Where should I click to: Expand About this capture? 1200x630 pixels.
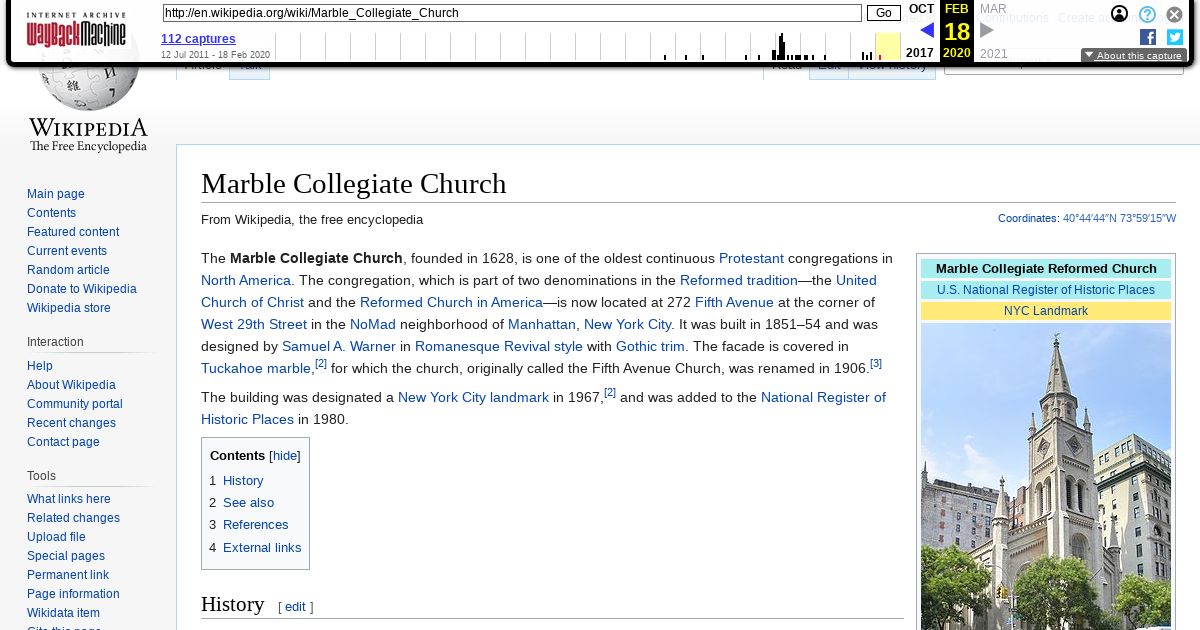point(1134,56)
